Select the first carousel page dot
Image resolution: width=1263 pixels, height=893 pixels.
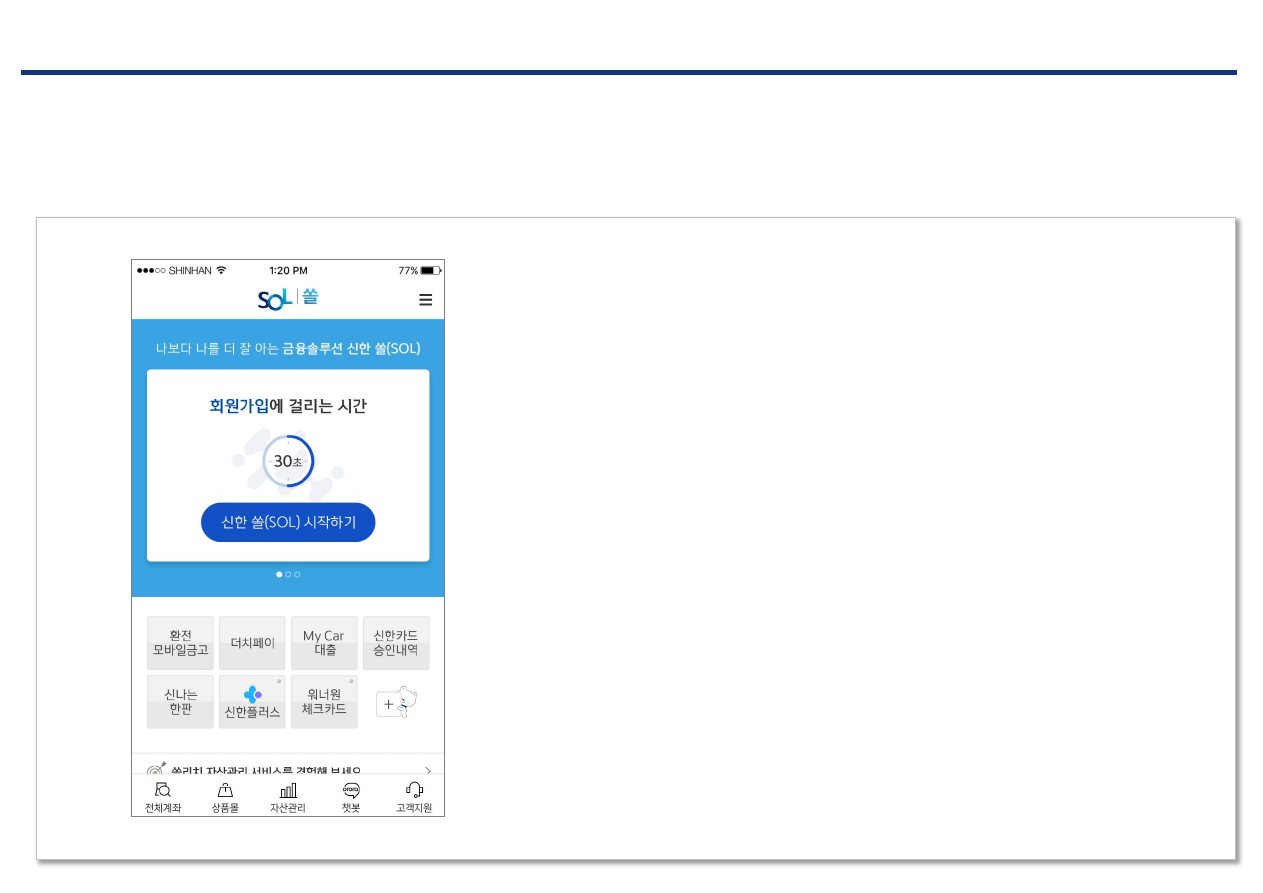tap(279, 575)
